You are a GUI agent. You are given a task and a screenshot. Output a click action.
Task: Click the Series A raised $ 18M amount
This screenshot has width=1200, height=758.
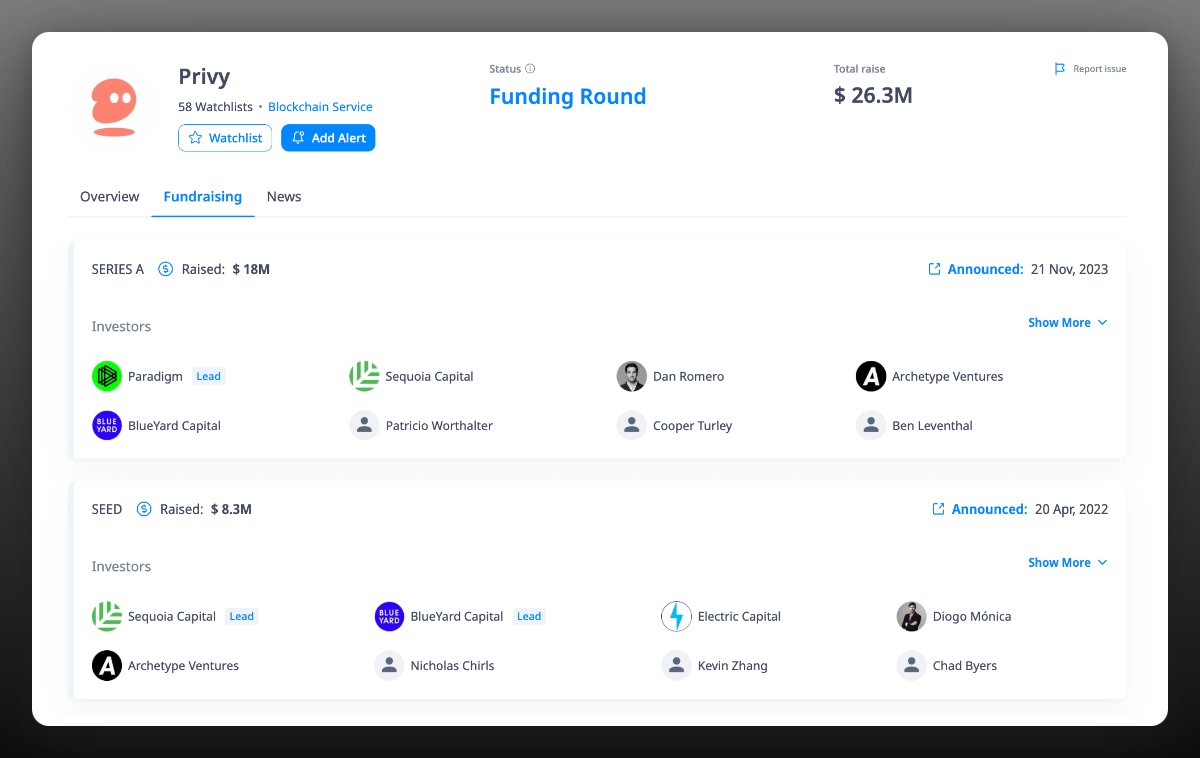point(251,269)
